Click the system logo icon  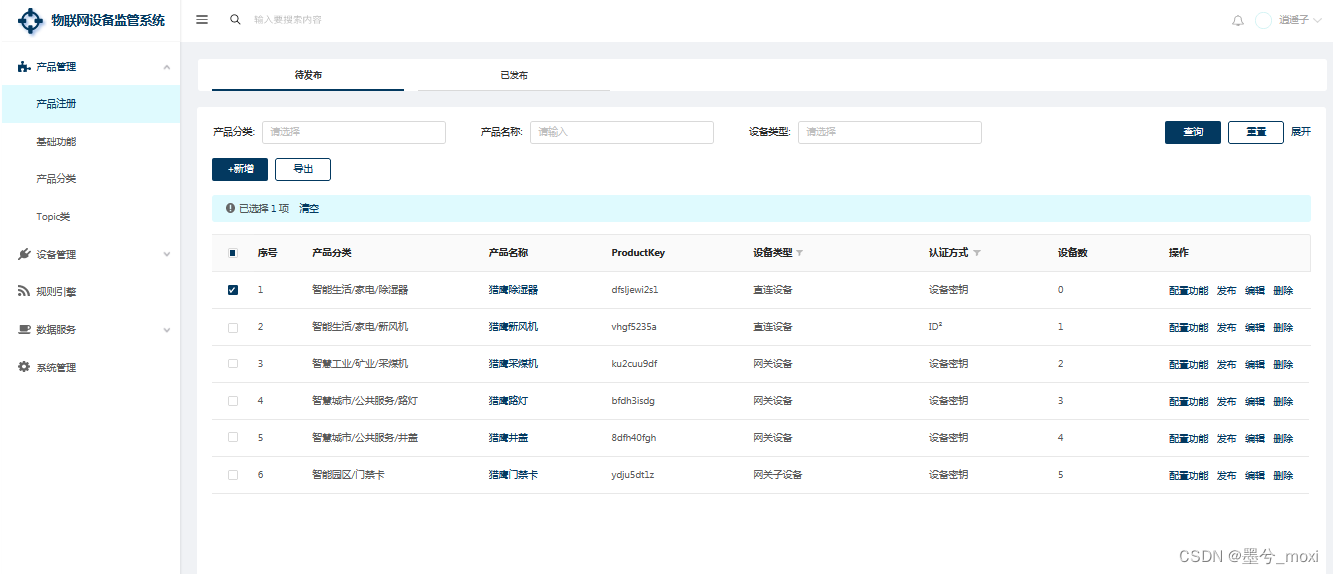pyautogui.click(x=31, y=20)
